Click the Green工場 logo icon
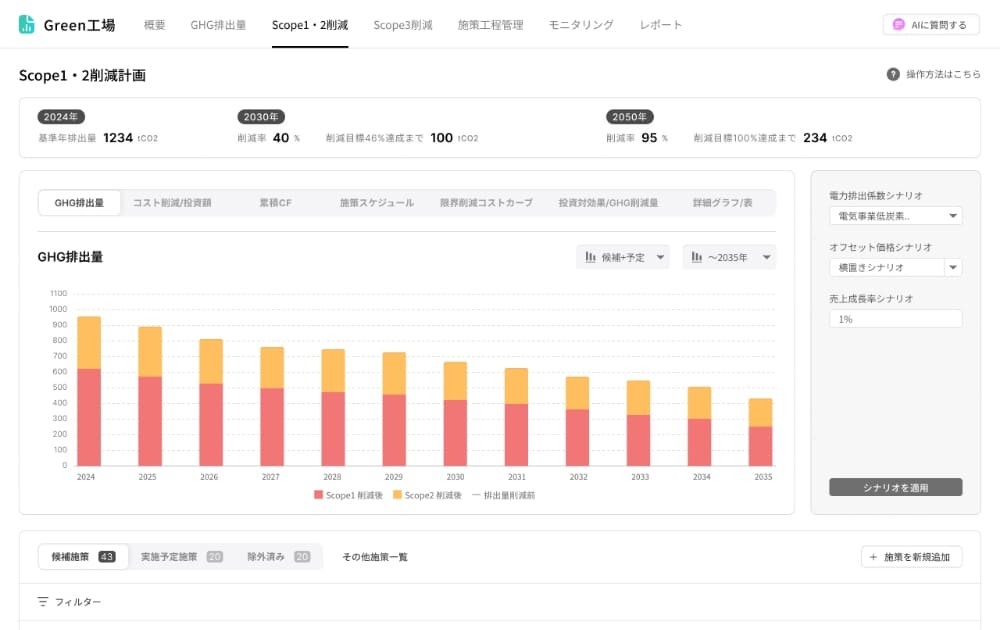Viewport: 1000px width, 630px height. (x=27, y=25)
